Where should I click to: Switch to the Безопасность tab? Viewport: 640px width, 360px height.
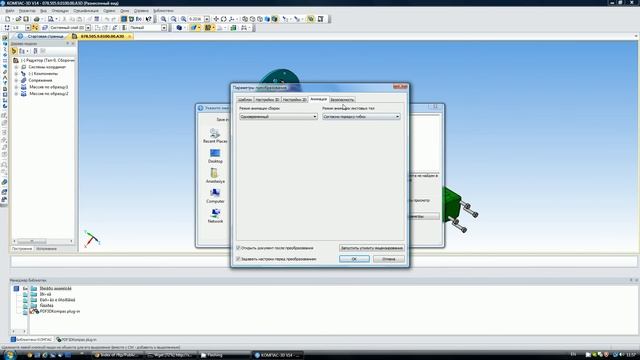[342, 100]
